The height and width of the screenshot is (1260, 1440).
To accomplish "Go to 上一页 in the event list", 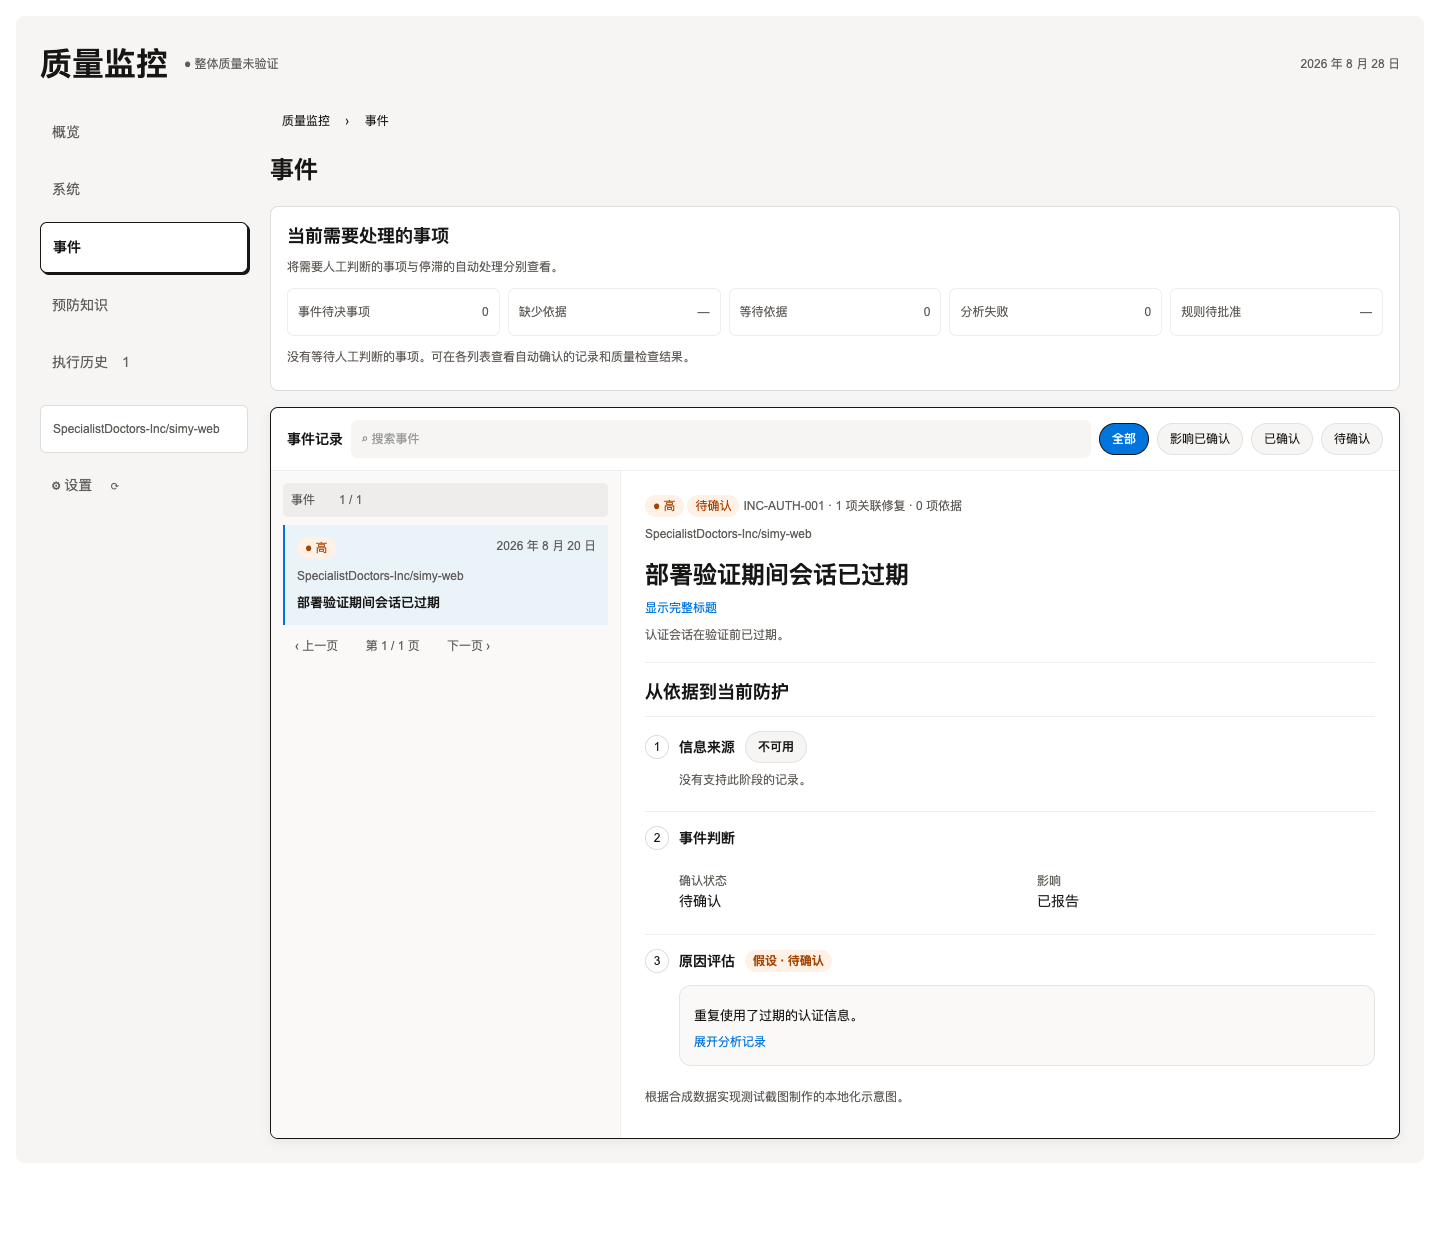I will point(317,646).
